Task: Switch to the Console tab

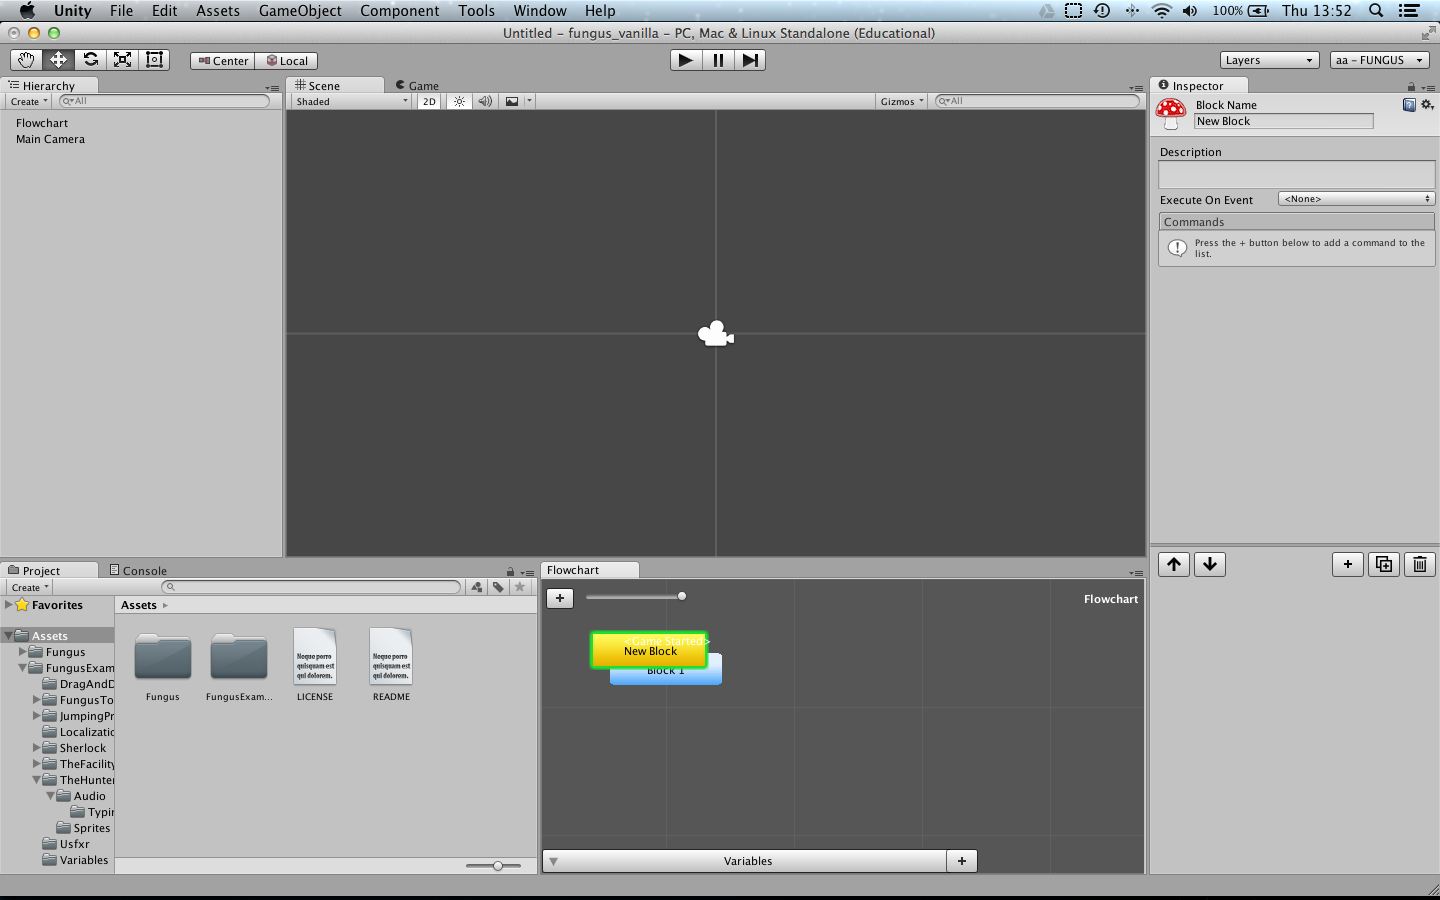Action: point(138,571)
